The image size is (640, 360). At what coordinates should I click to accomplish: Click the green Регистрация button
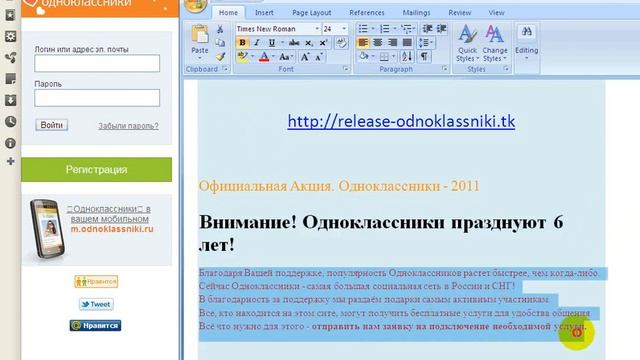pyautogui.click(x=96, y=169)
